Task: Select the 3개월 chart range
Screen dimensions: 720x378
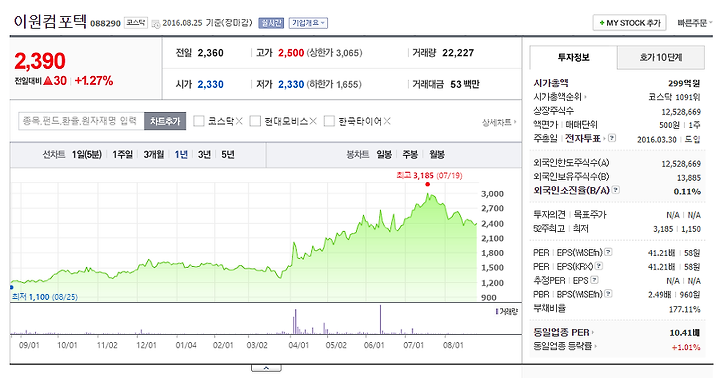Action: coord(154,155)
